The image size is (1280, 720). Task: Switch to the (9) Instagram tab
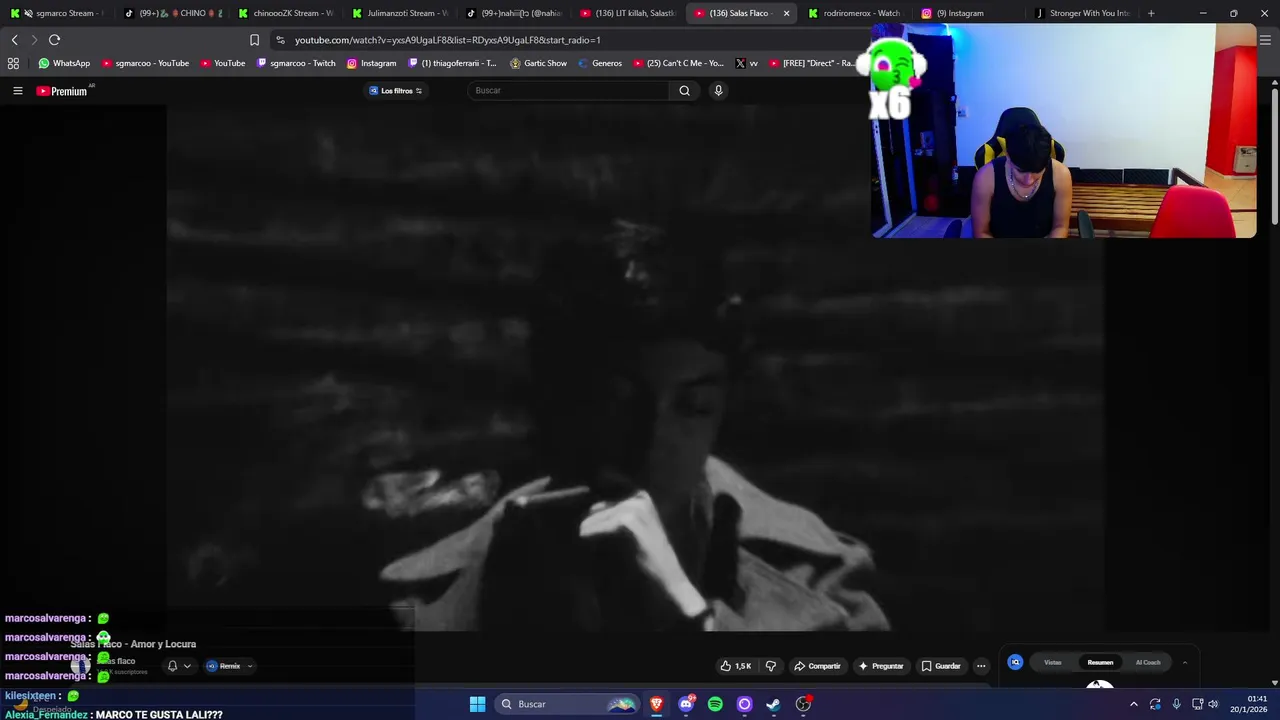point(970,13)
